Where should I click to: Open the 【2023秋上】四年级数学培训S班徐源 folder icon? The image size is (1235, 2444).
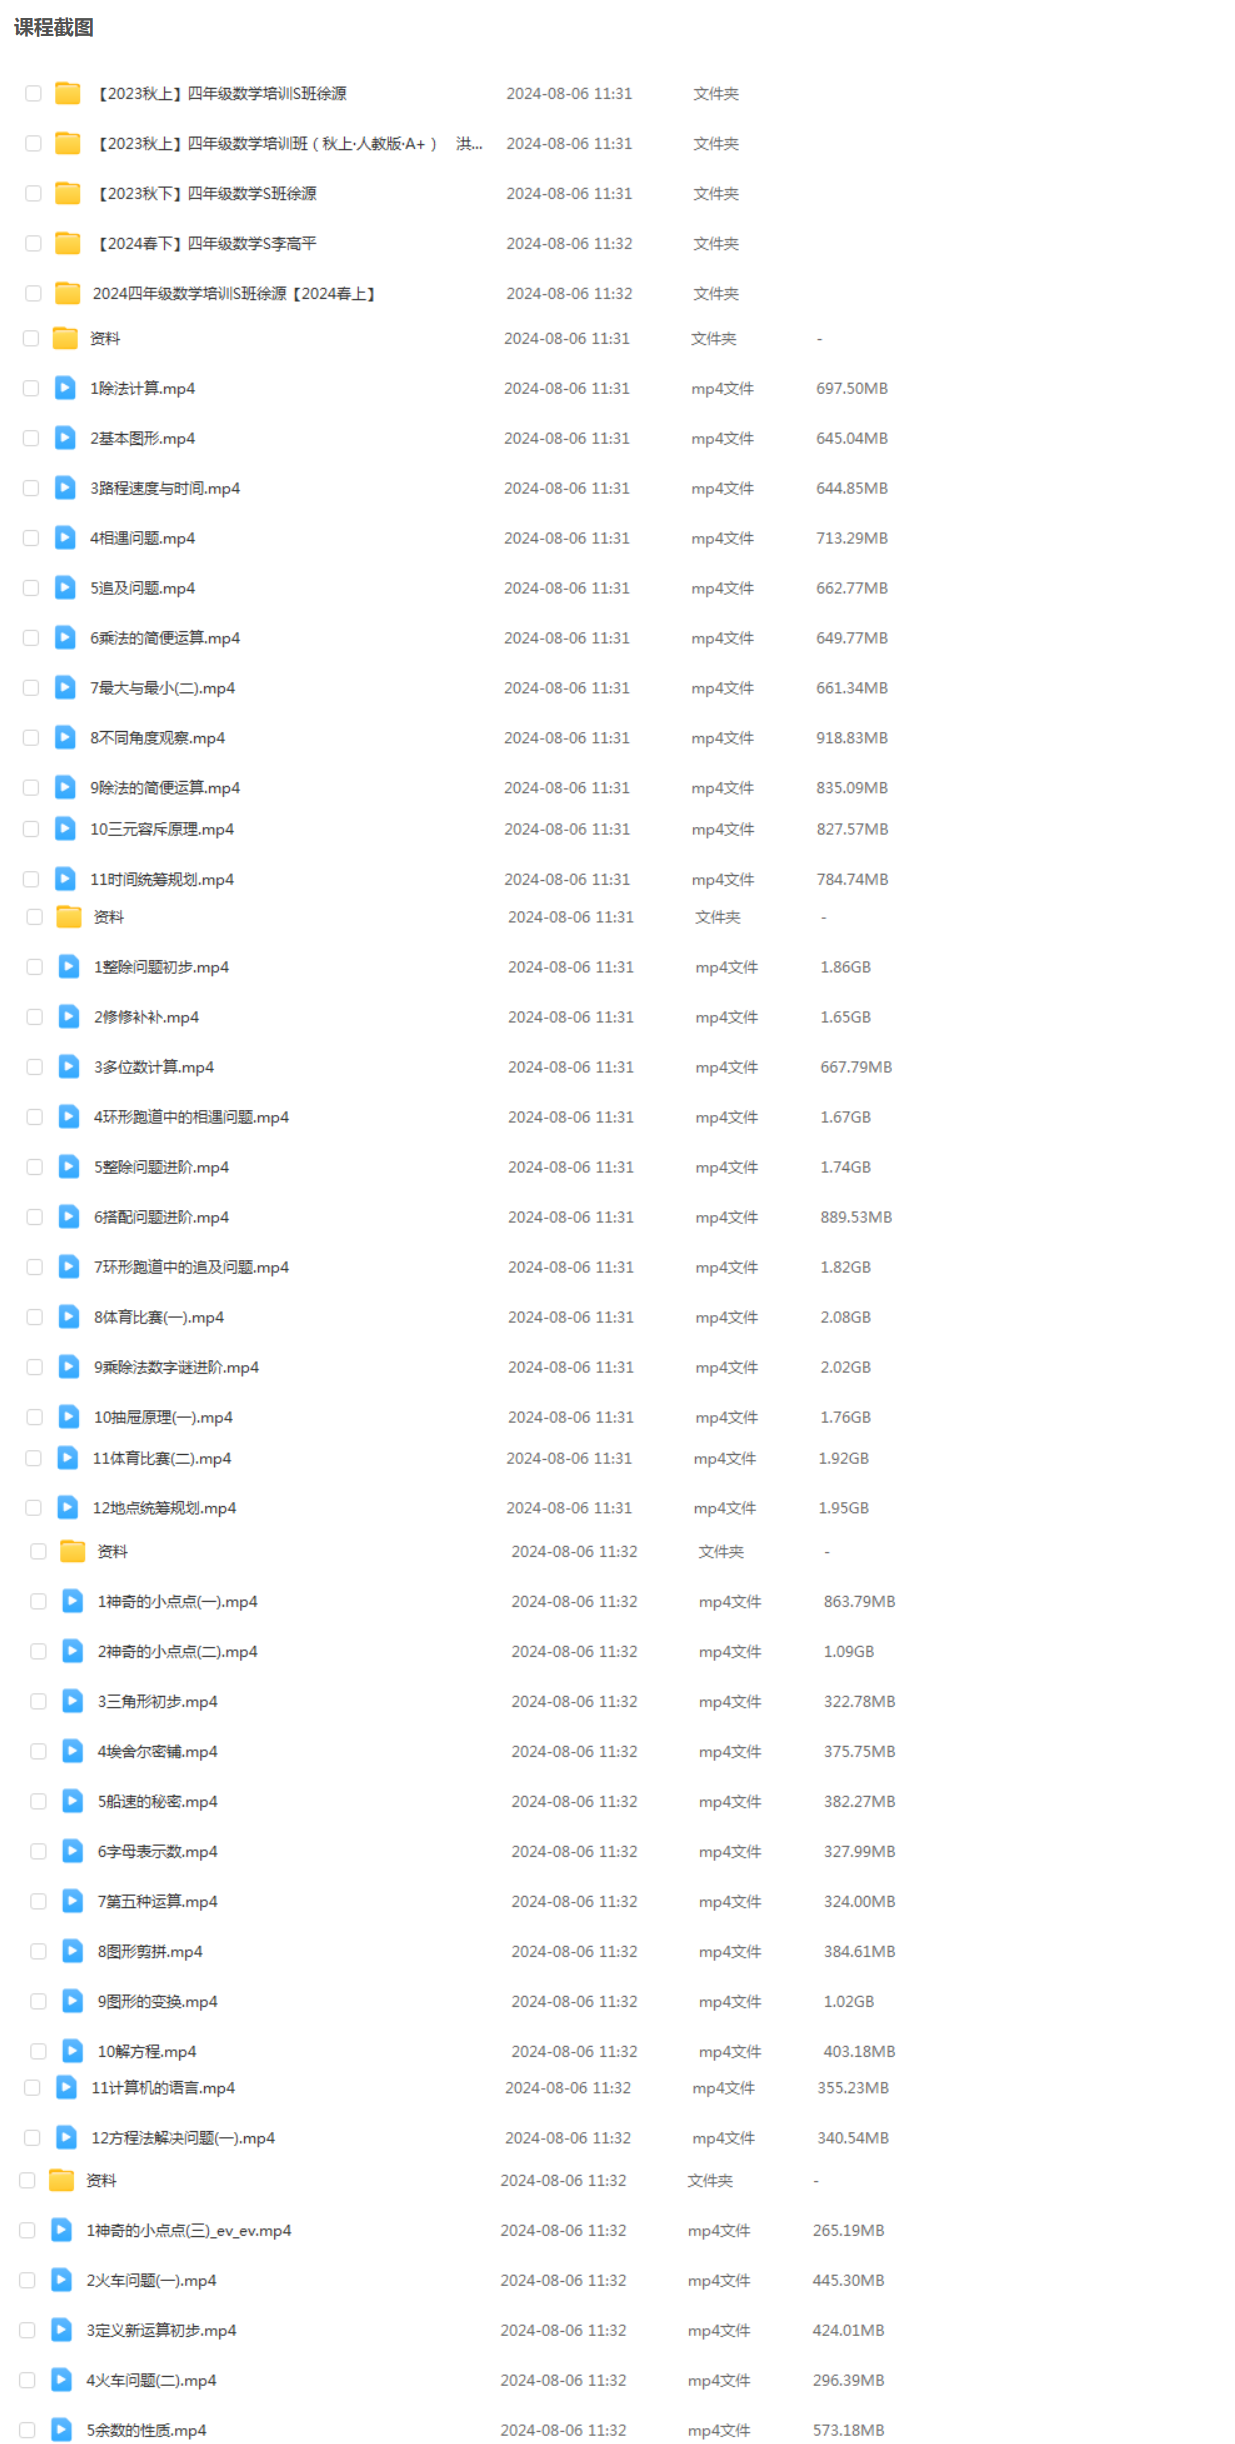point(68,94)
